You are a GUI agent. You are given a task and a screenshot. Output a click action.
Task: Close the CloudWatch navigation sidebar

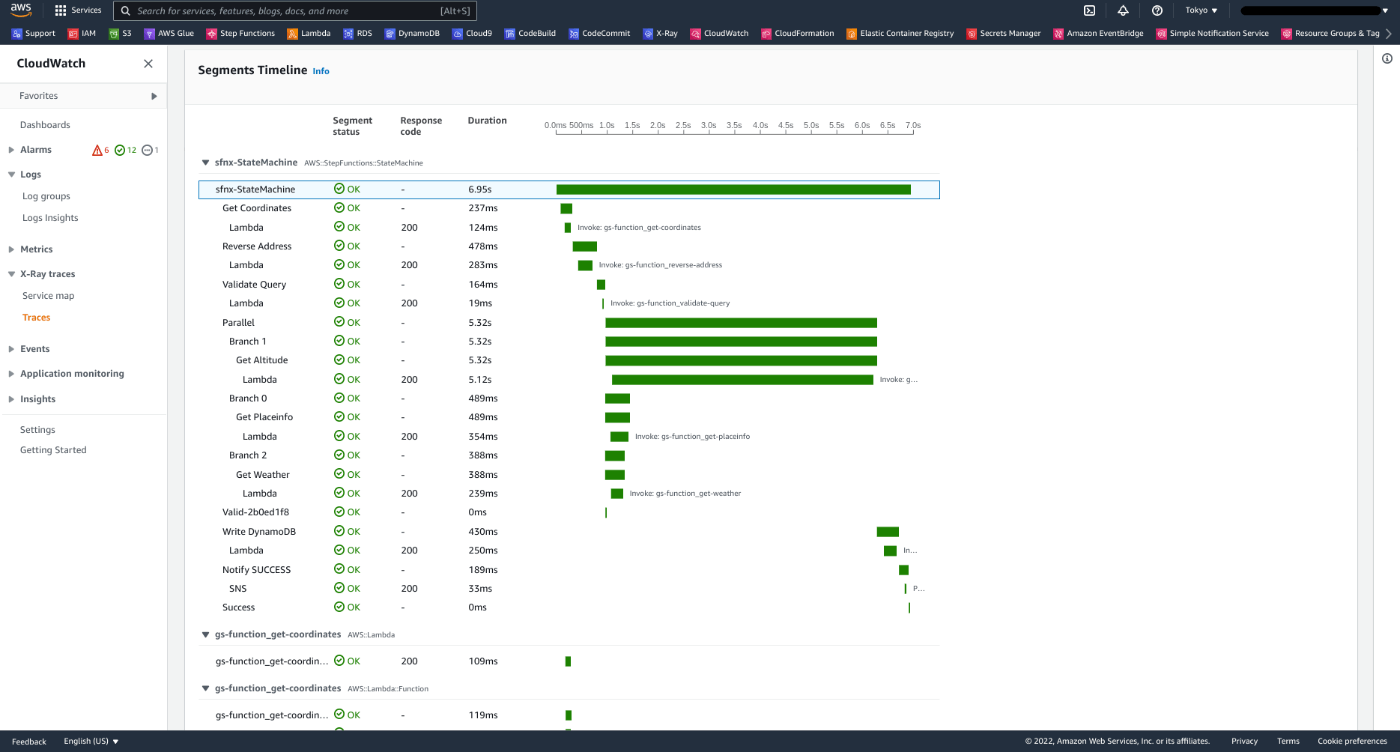pyautogui.click(x=148, y=63)
